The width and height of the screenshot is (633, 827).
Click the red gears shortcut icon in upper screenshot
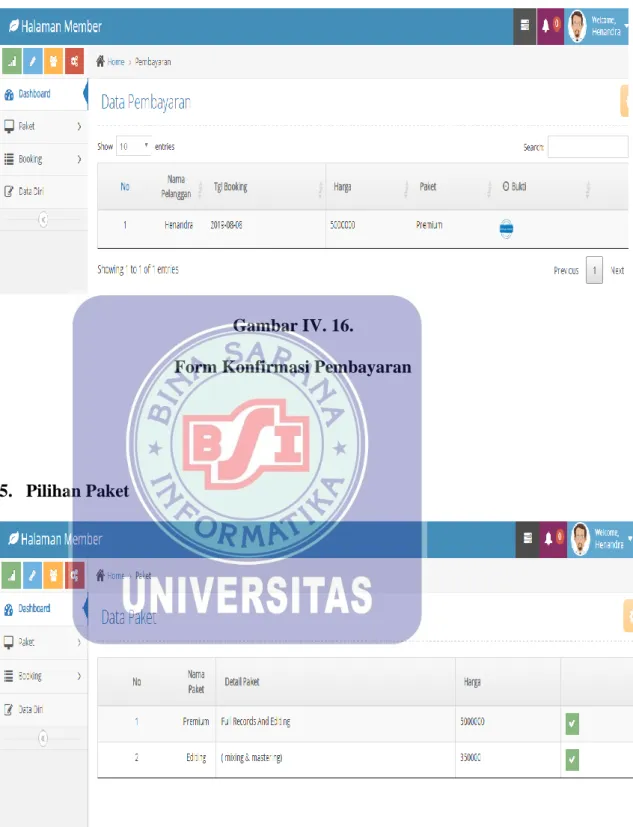pyautogui.click(x=74, y=61)
